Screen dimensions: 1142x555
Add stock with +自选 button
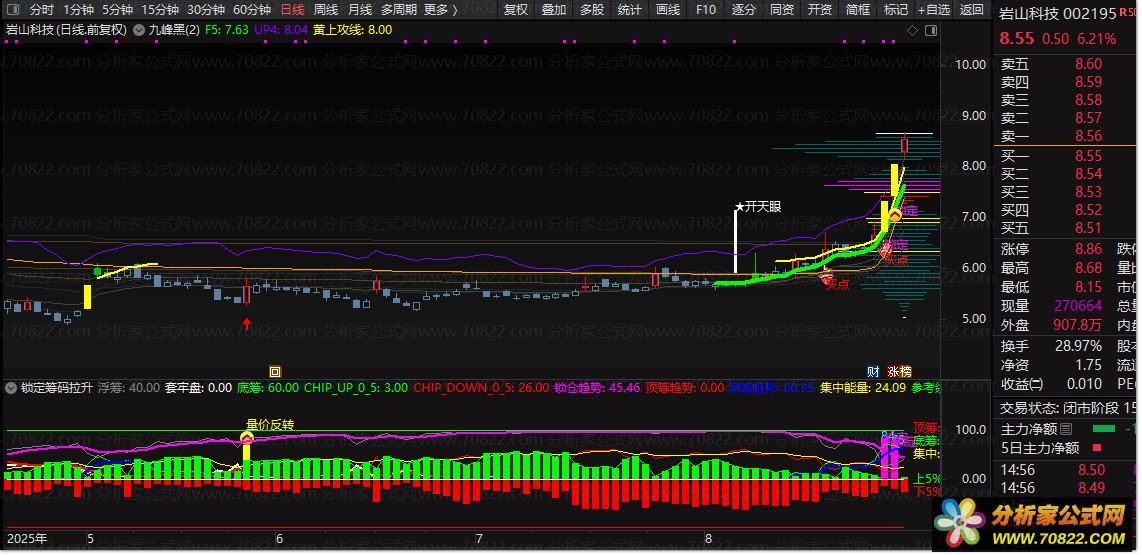(934, 9)
